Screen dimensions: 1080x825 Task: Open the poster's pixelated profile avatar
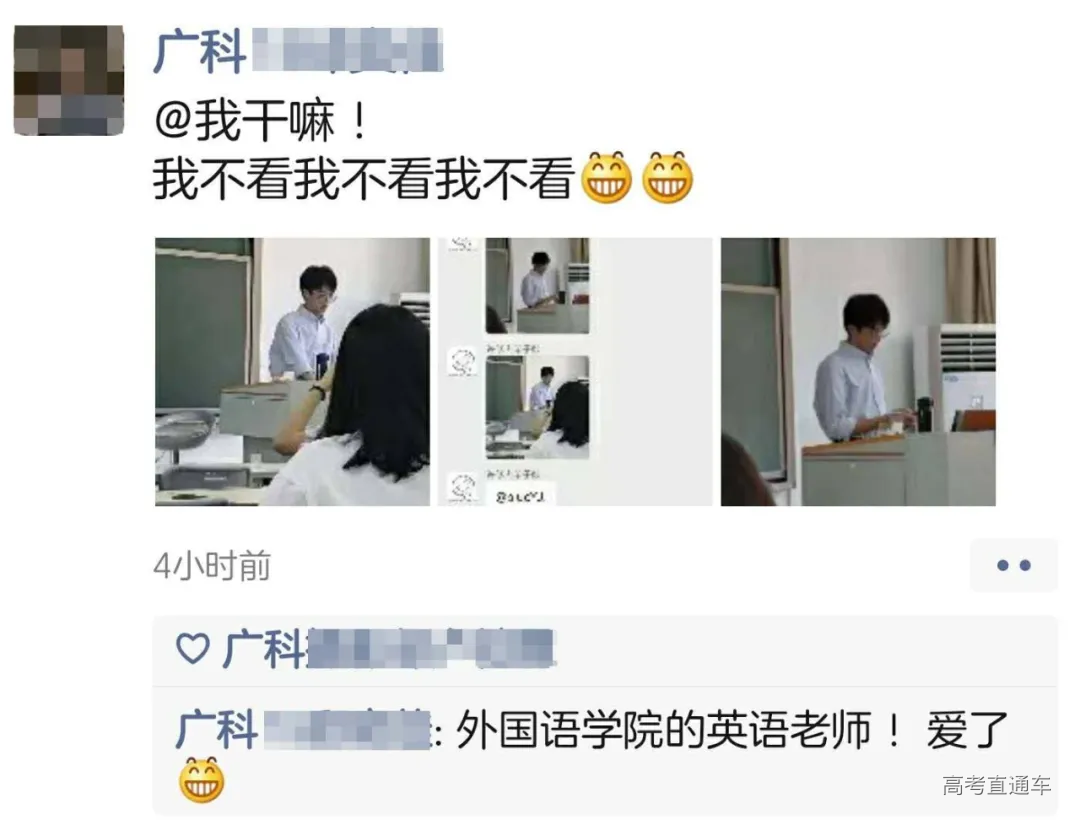[69, 80]
